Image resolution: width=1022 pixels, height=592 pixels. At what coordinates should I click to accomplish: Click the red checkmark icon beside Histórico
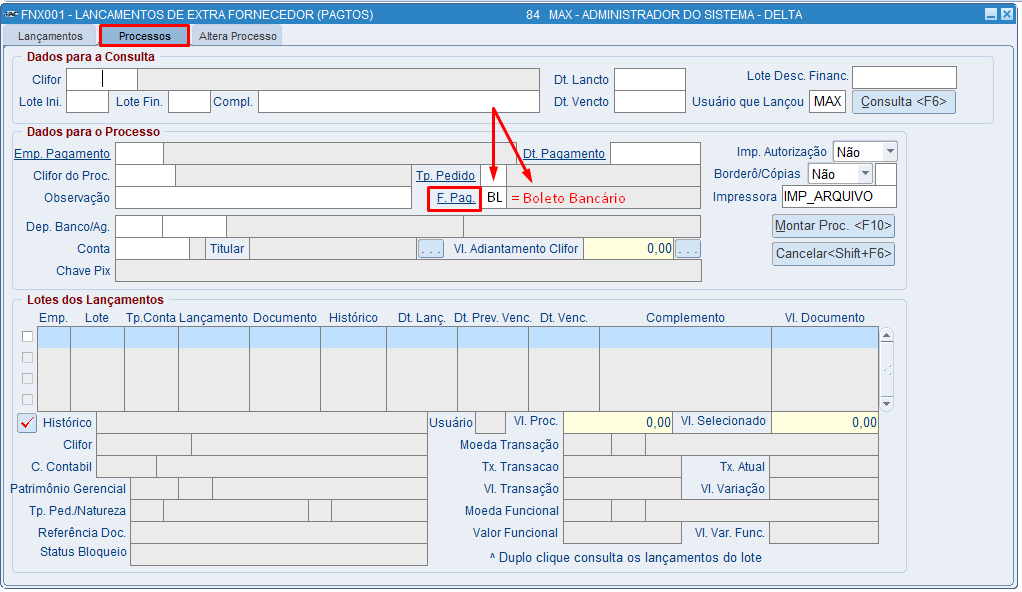click(27, 422)
